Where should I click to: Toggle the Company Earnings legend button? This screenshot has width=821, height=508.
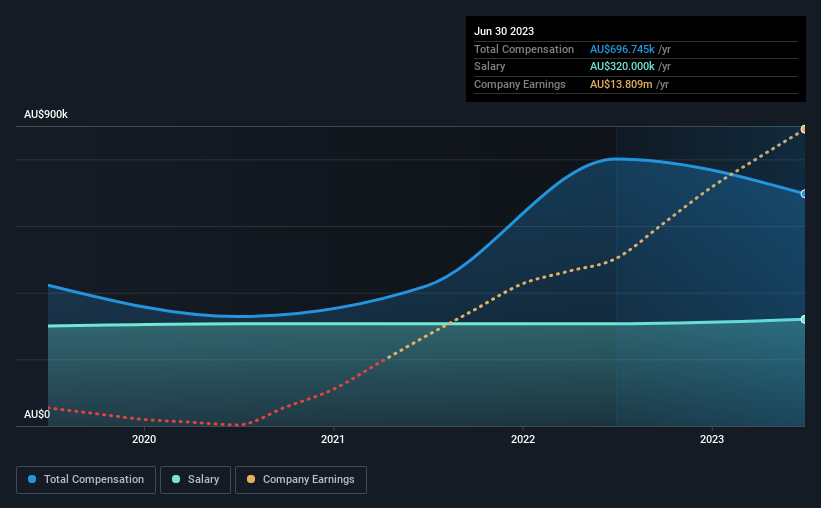point(301,480)
